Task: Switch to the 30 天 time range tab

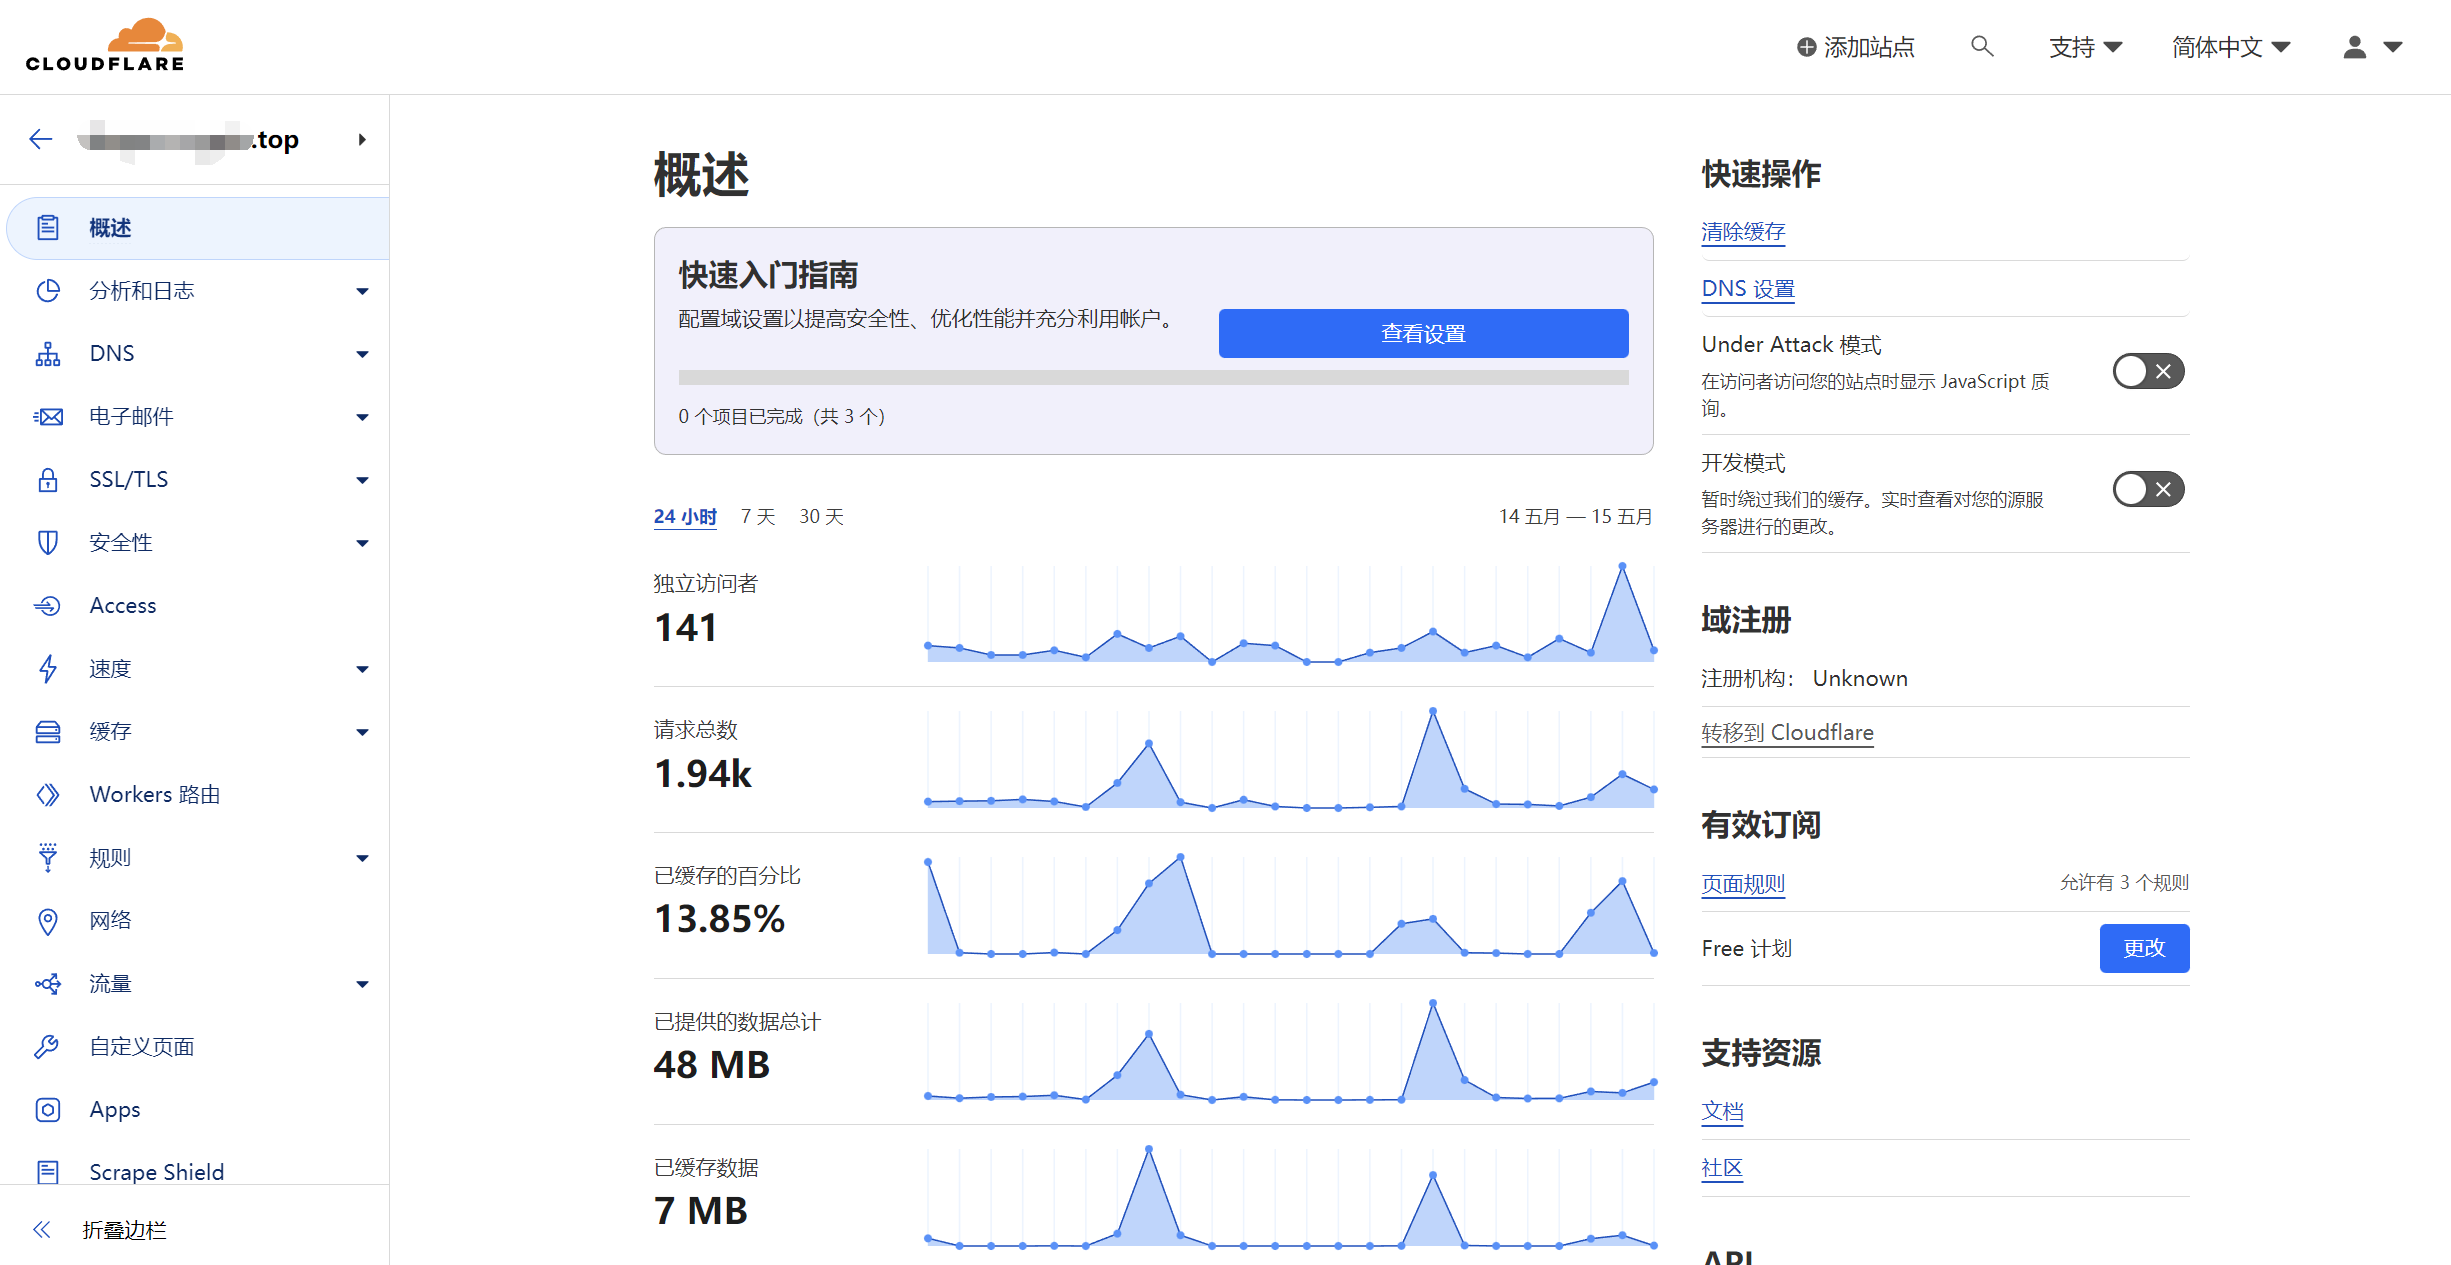Action: [x=820, y=516]
